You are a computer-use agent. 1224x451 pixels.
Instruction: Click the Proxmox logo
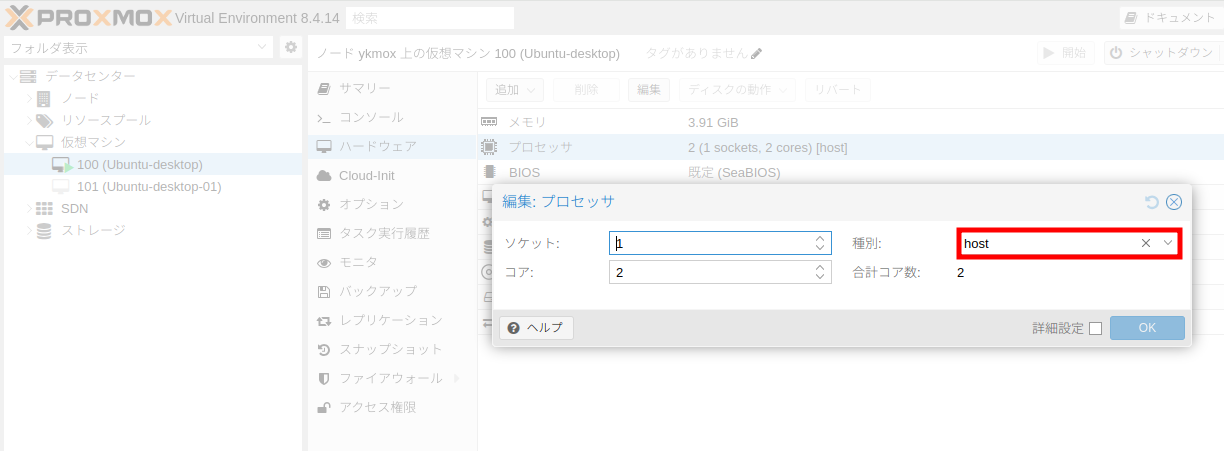click(87, 17)
